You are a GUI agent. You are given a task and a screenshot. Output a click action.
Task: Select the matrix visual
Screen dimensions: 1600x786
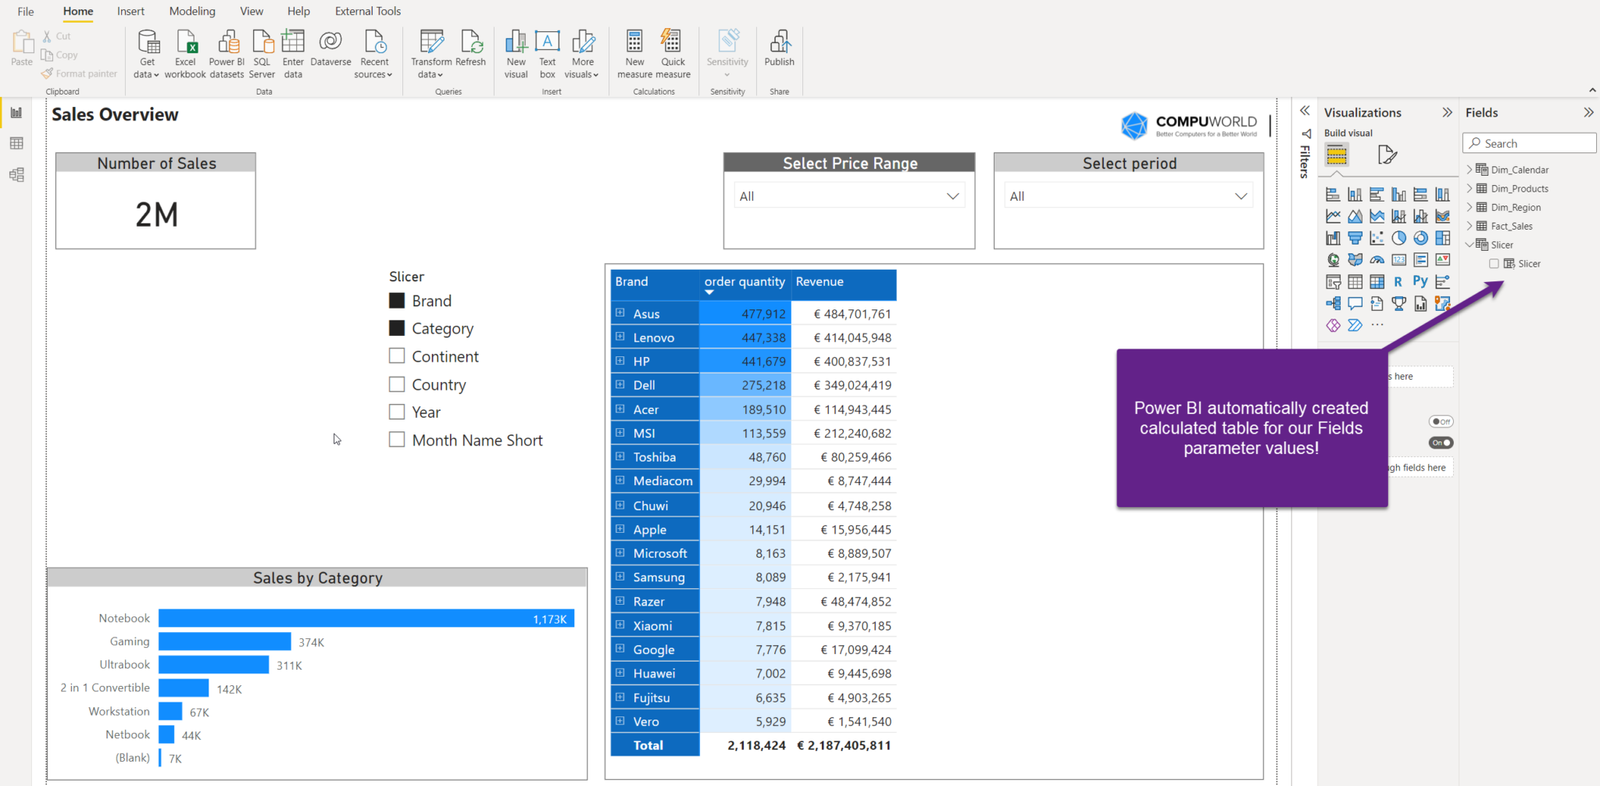coord(1377,282)
